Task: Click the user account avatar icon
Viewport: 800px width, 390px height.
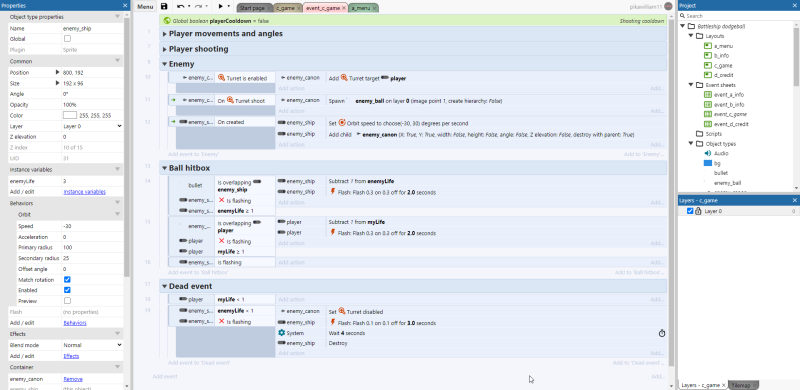Action: point(668,7)
